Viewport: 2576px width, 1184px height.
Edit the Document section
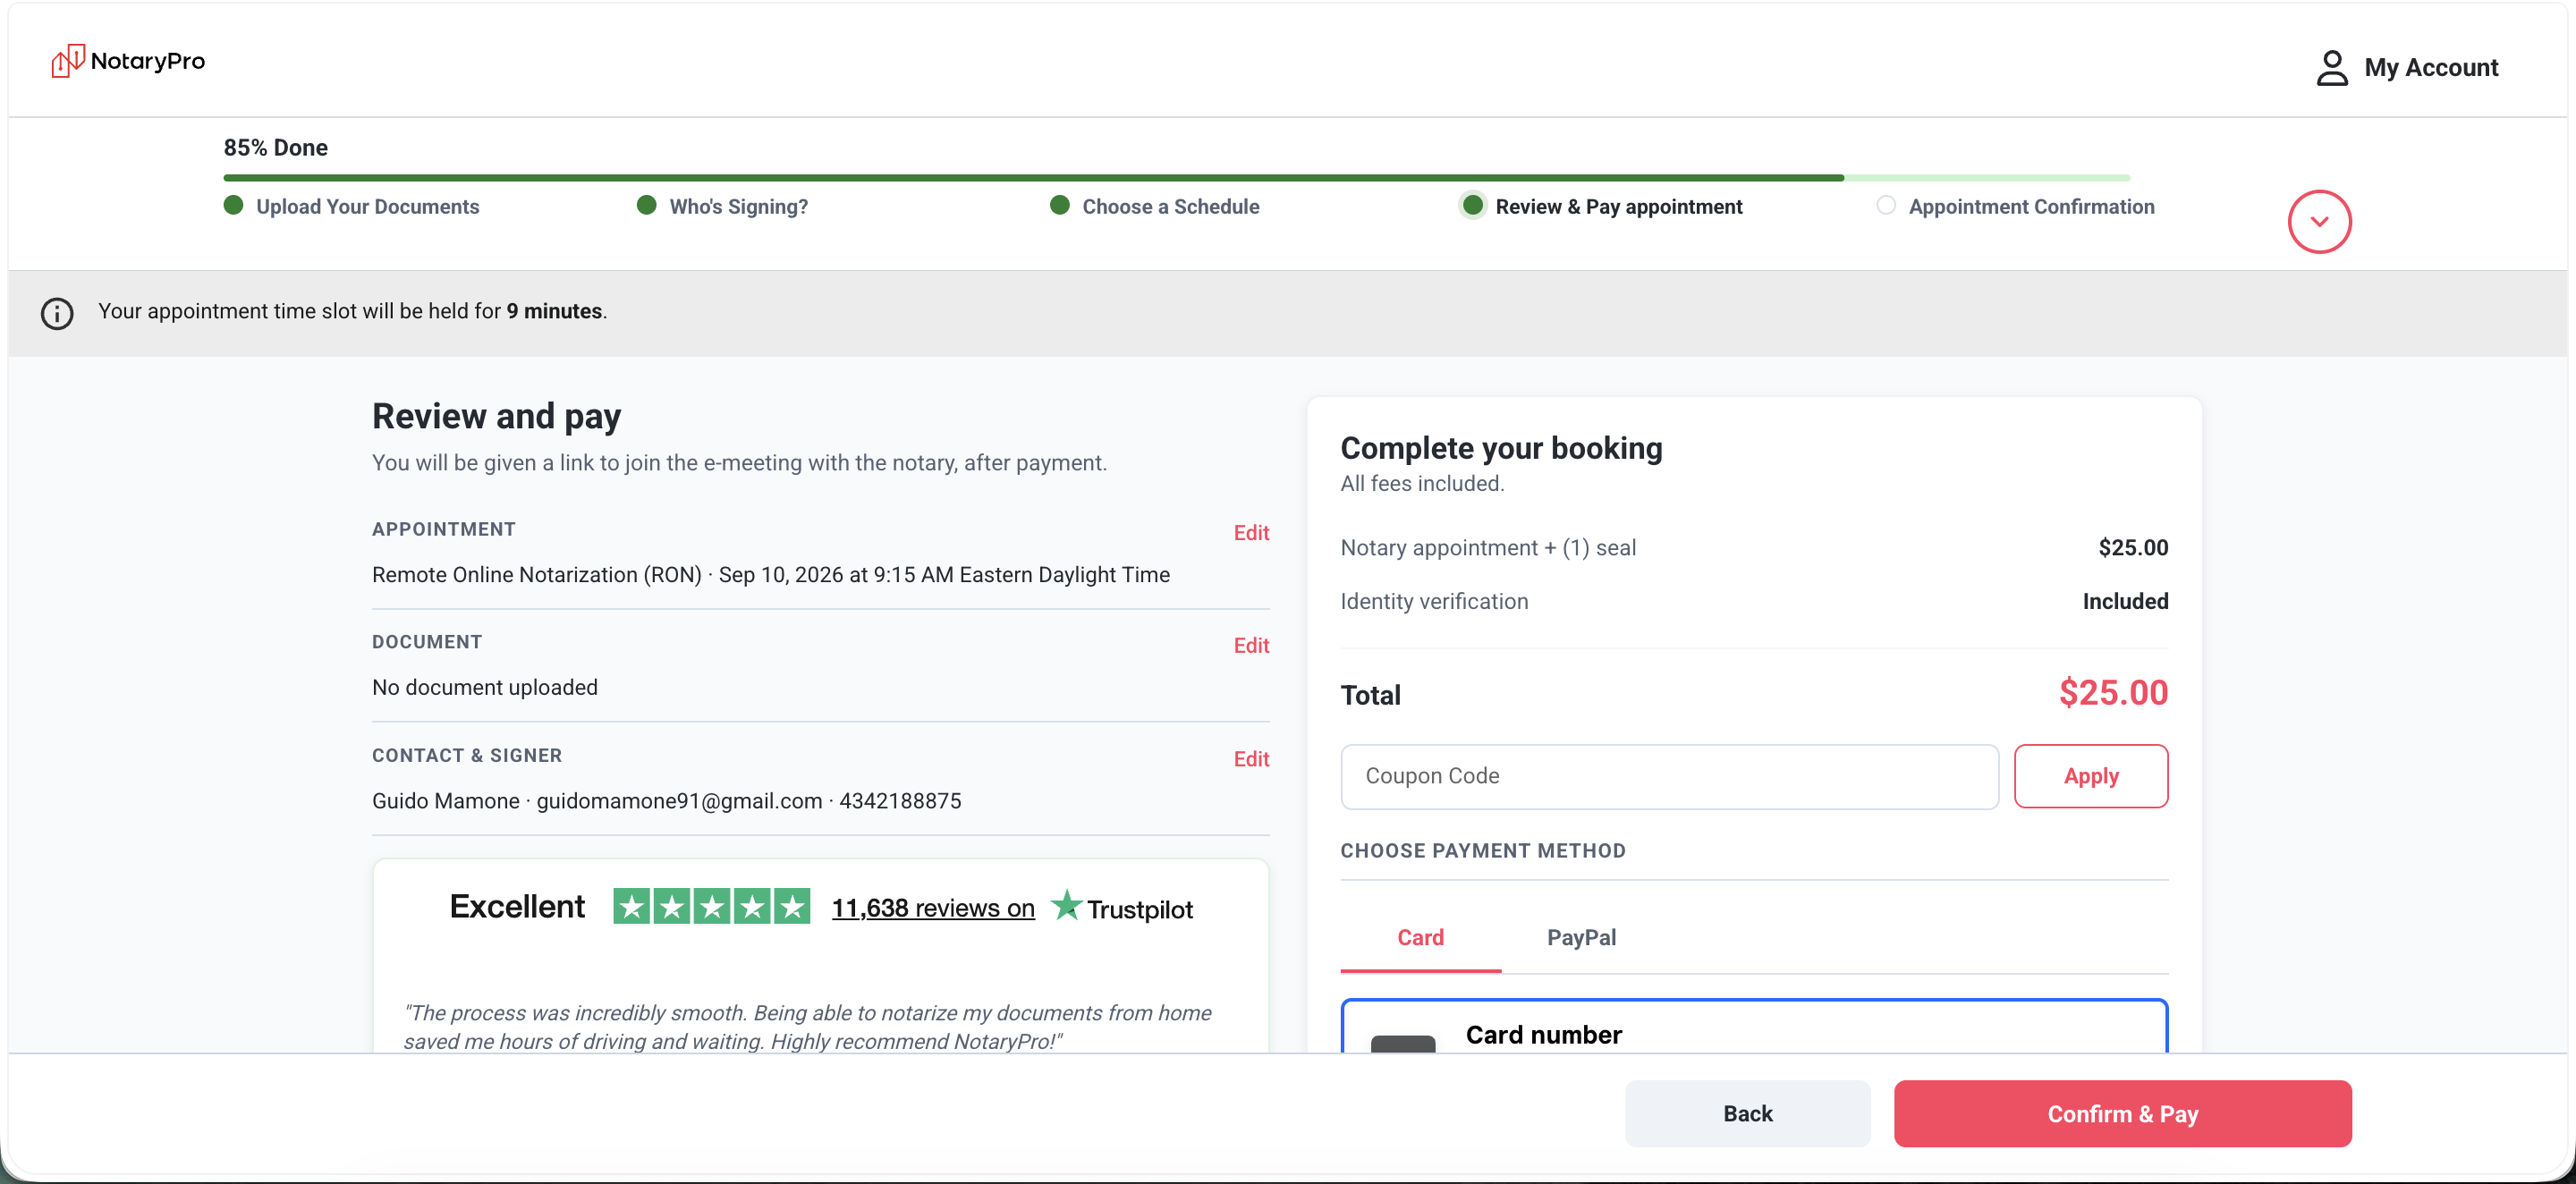pos(1251,646)
